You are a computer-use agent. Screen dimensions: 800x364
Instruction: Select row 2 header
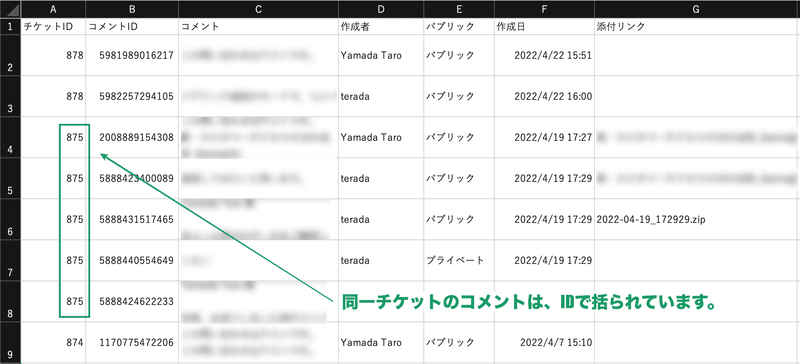point(10,55)
